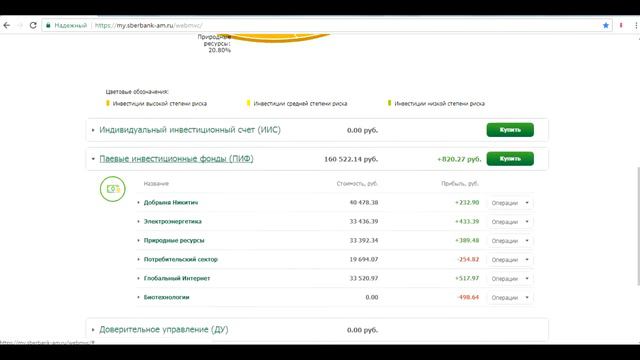
Task: Open Операции dropdown for Электроэнергетика
Action: point(510,222)
